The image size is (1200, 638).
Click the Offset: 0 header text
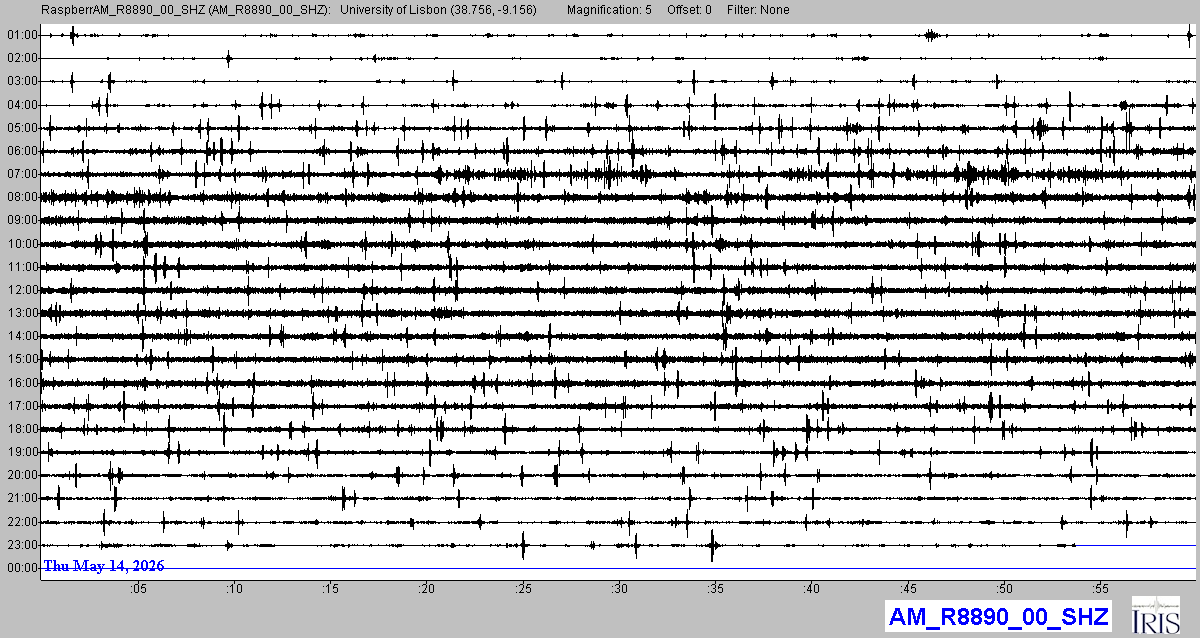pos(689,10)
